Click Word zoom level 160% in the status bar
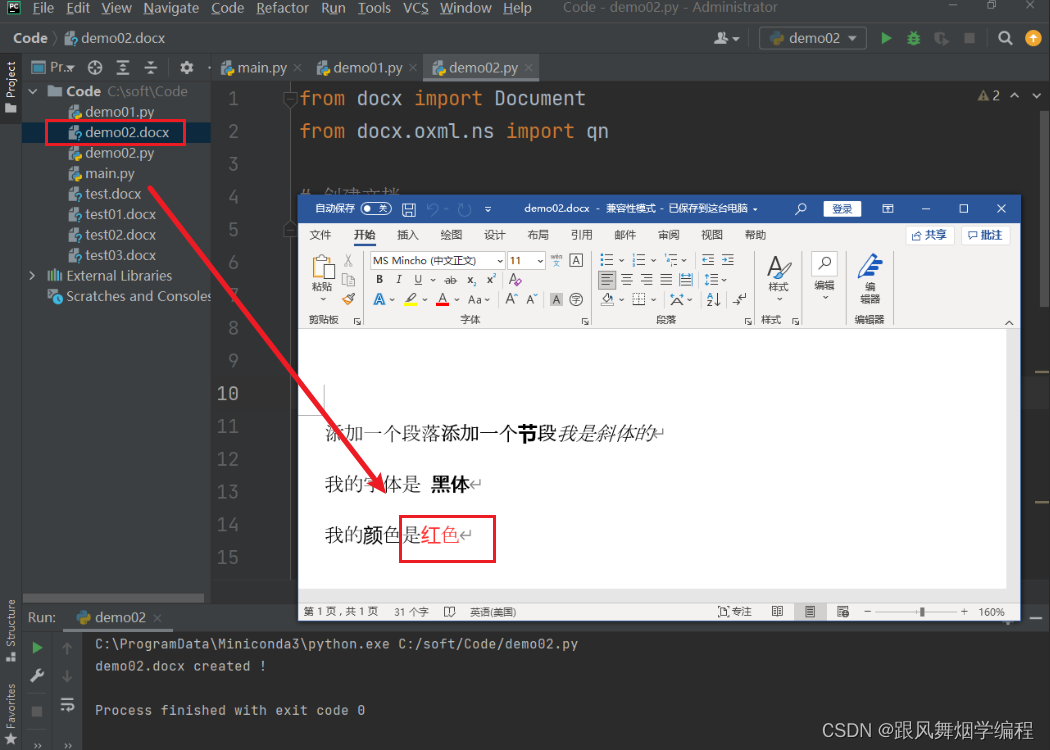This screenshot has height=750, width=1050. 991,612
